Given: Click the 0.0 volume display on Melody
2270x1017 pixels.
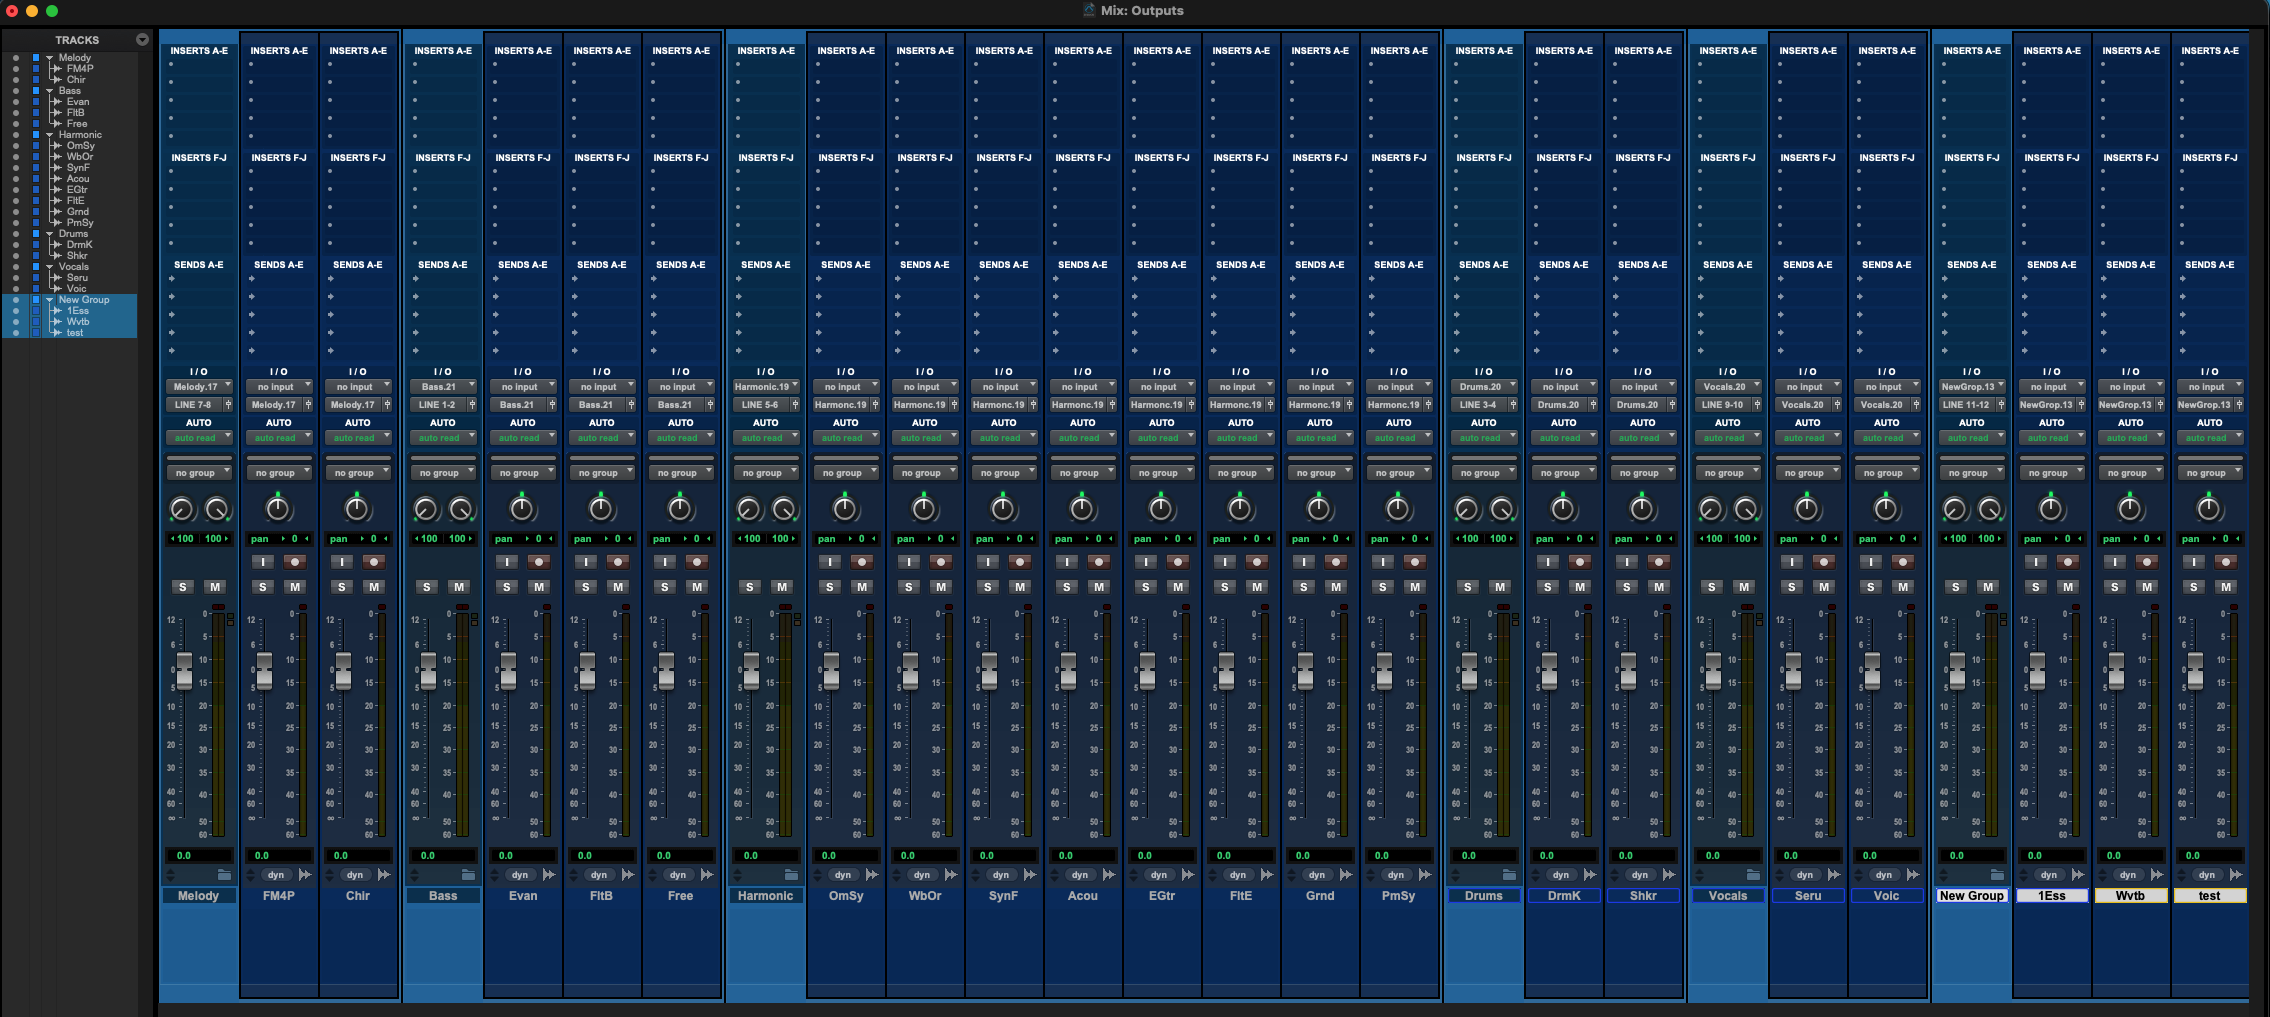Looking at the screenshot, I should tap(199, 855).
